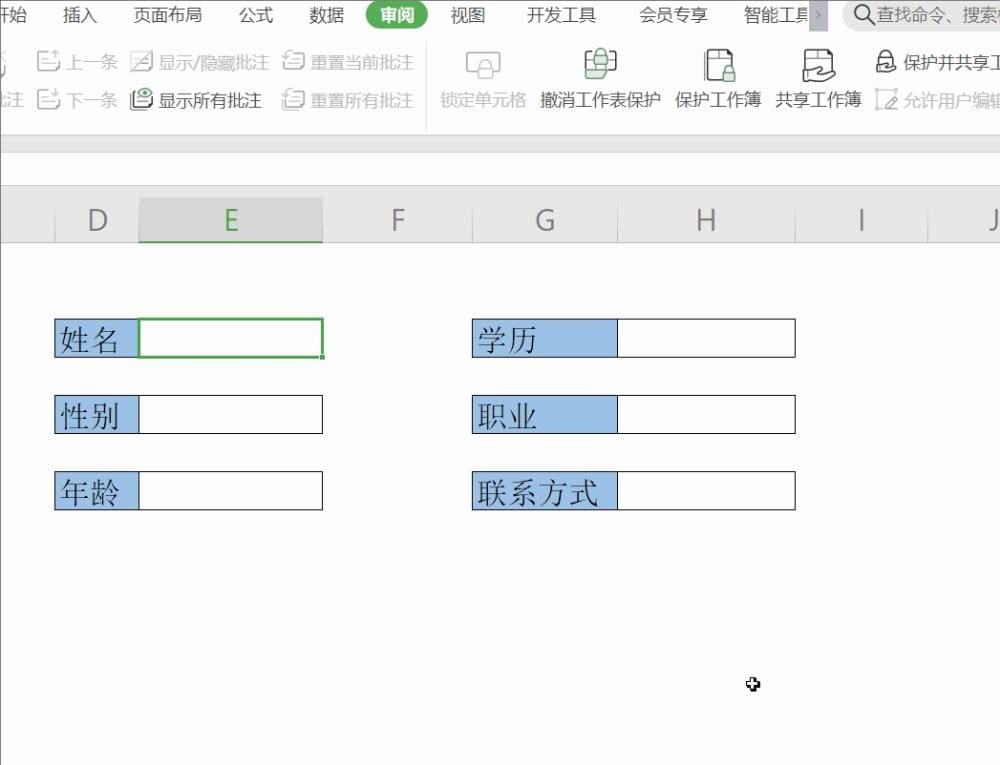1000x765 pixels.
Task: Select column header E
Action: point(231,220)
